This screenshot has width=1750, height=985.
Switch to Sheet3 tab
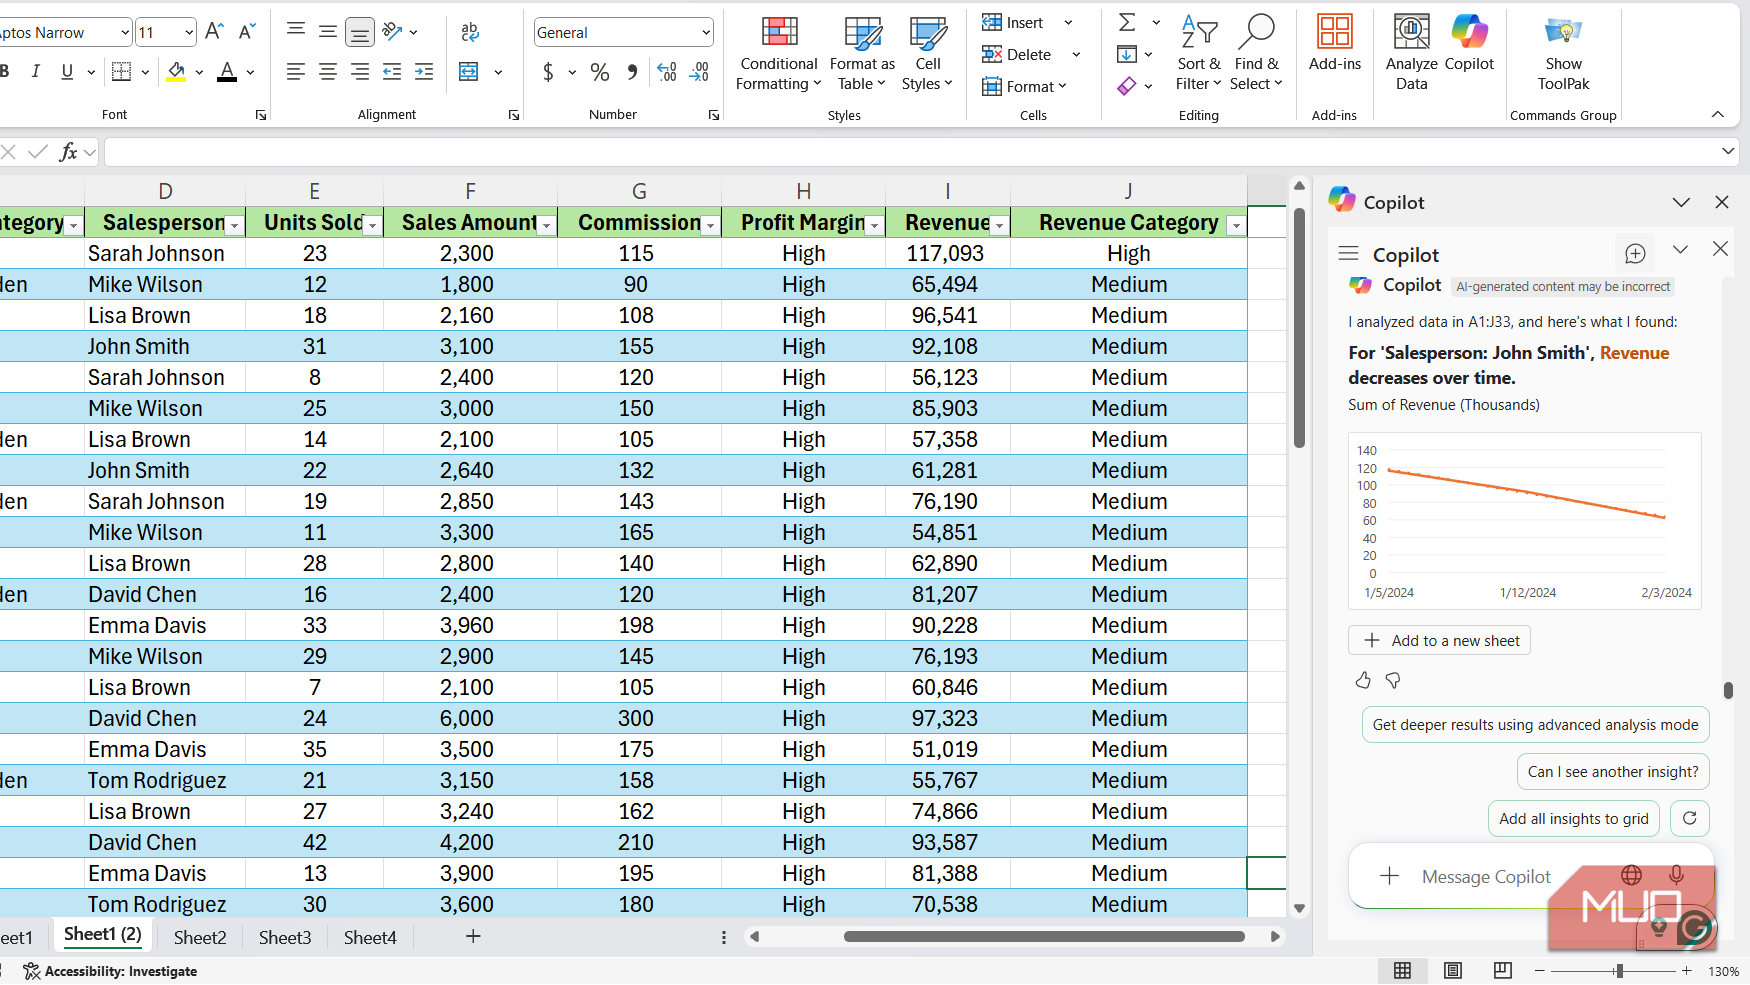point(285,937)
